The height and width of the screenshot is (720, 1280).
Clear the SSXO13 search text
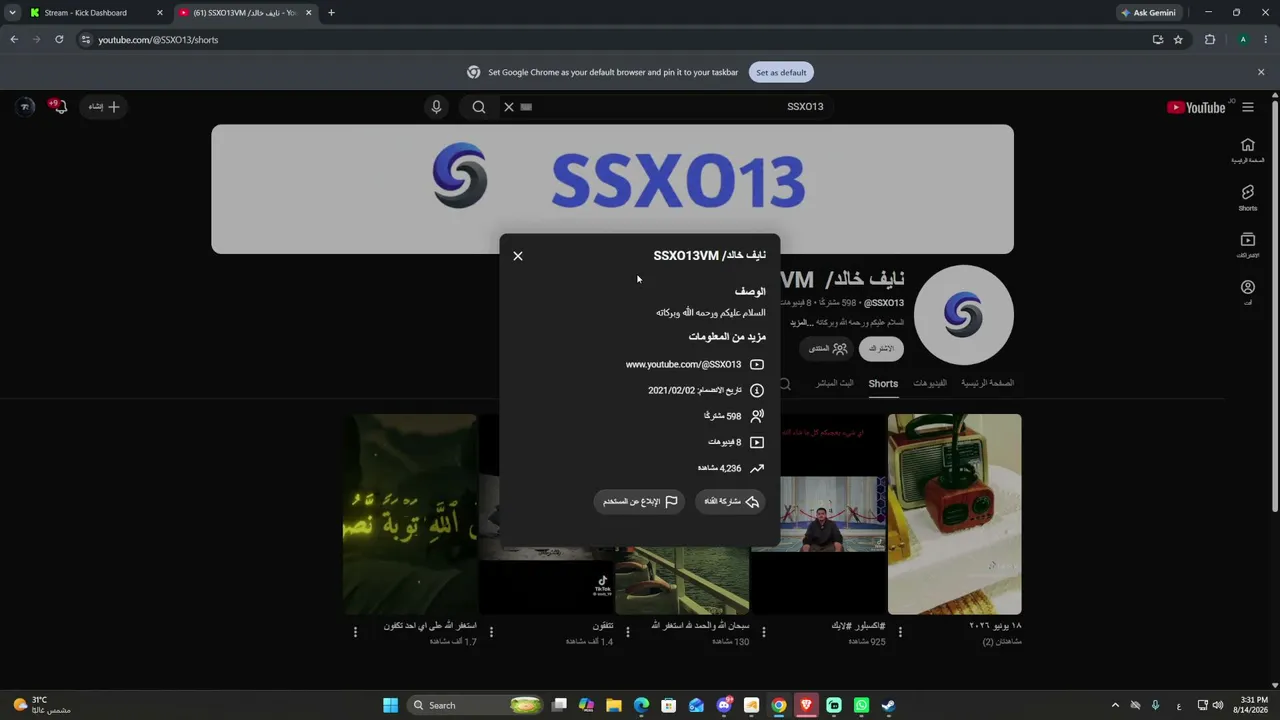pyautogui.click(x=509, y=107)
